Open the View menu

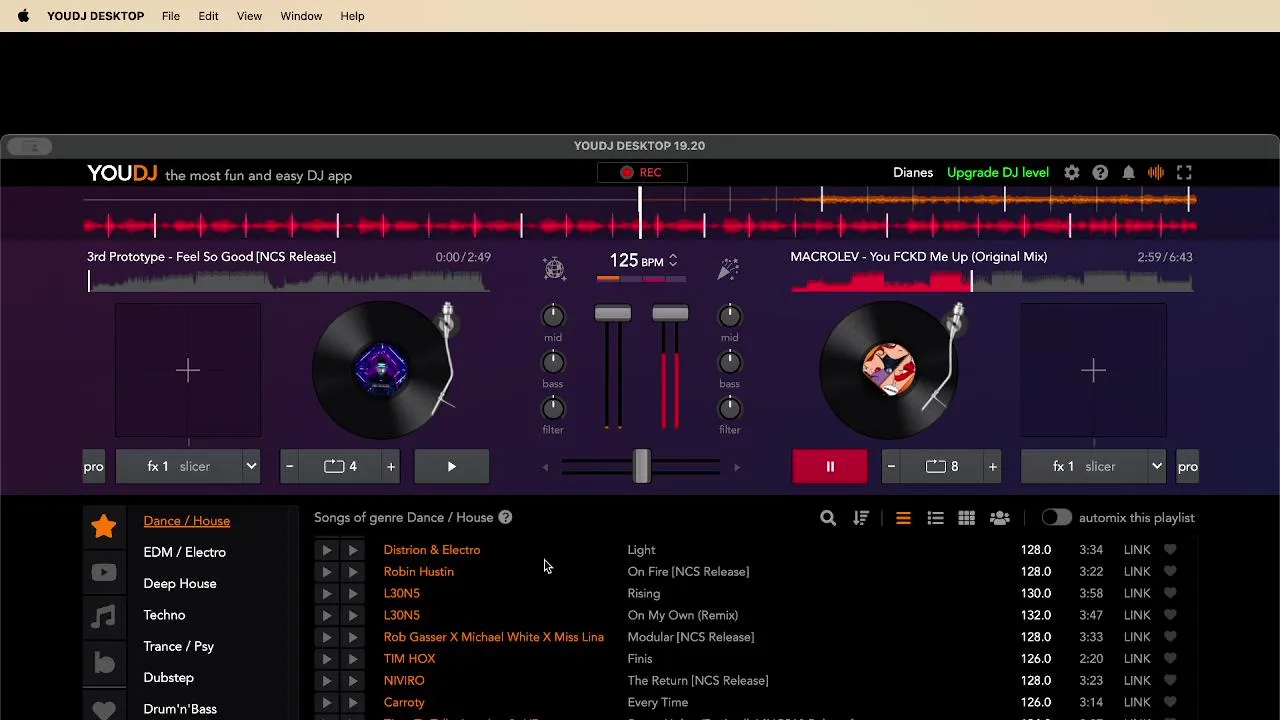point(249,16)
